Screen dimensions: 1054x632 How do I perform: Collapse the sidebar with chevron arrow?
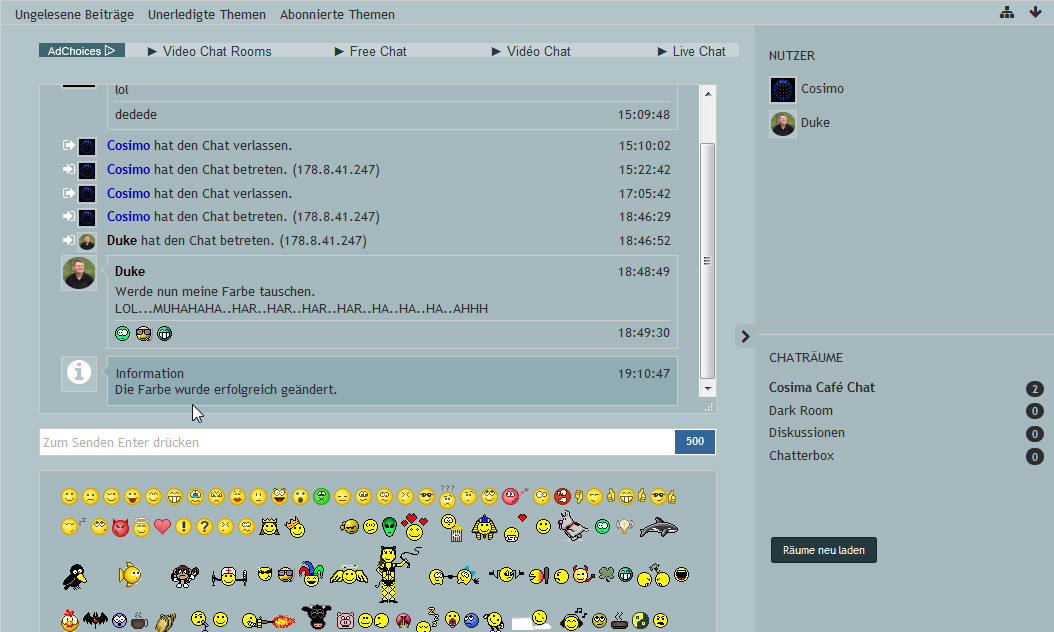pyautogui.click(x=745, y=336)
